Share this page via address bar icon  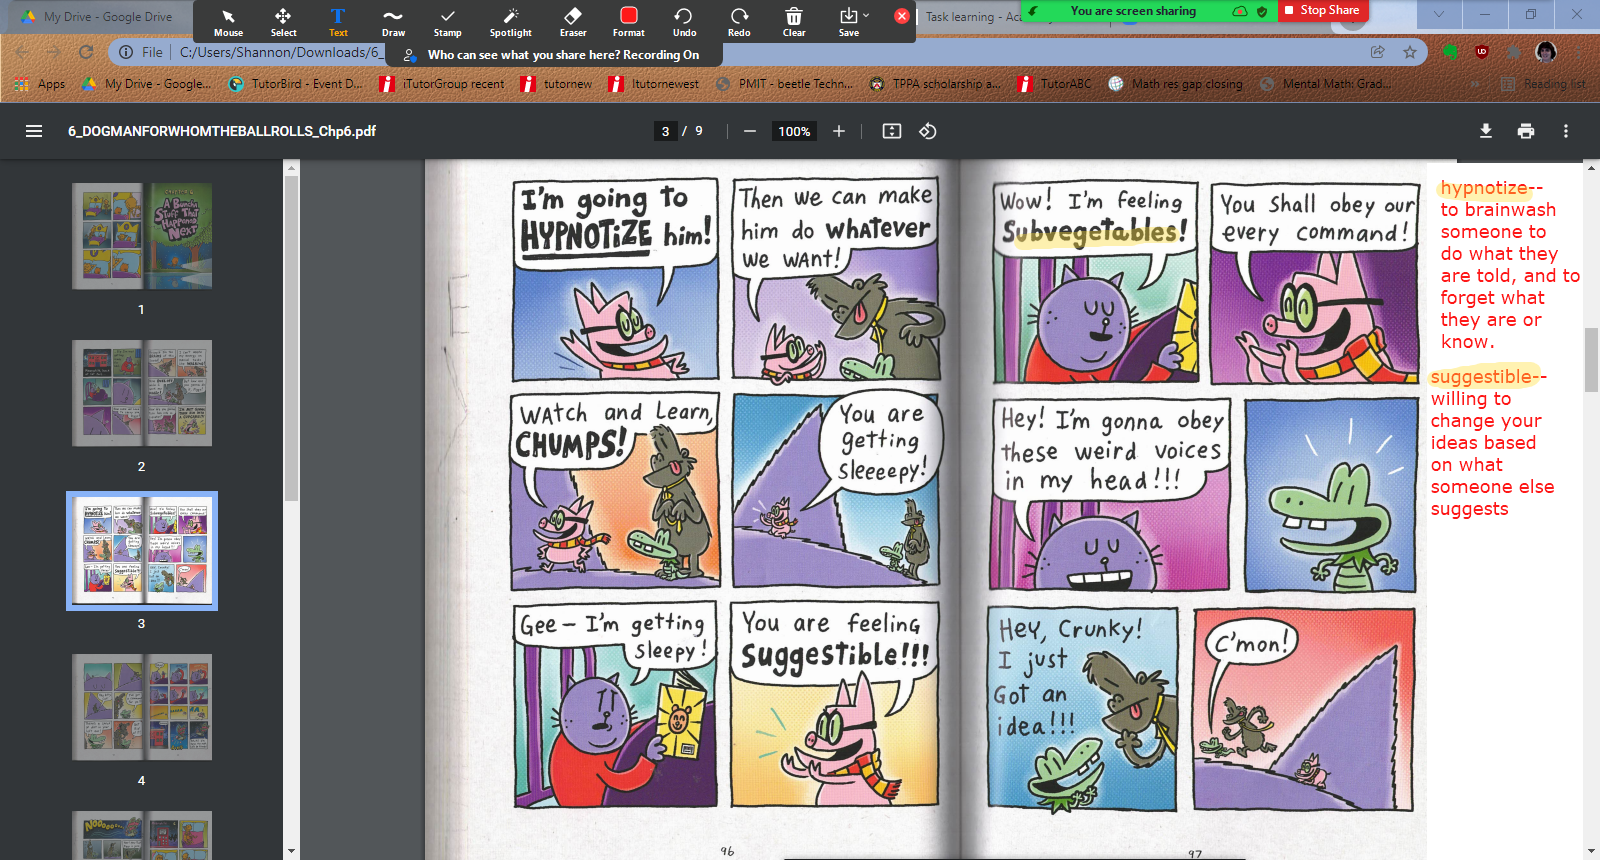[1378, 52]
